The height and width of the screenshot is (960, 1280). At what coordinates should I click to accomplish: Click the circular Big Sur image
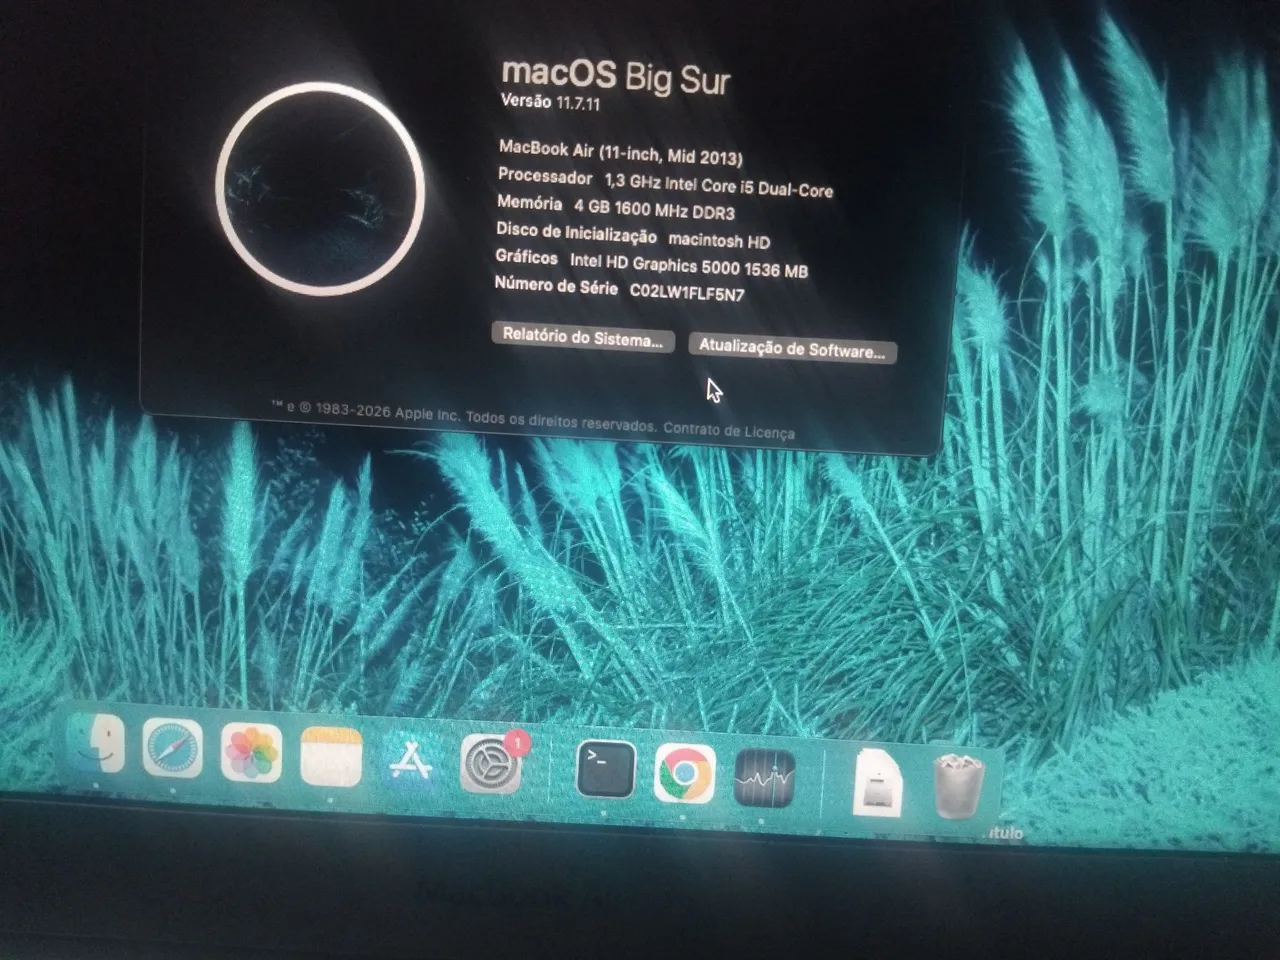pos(320,188)
